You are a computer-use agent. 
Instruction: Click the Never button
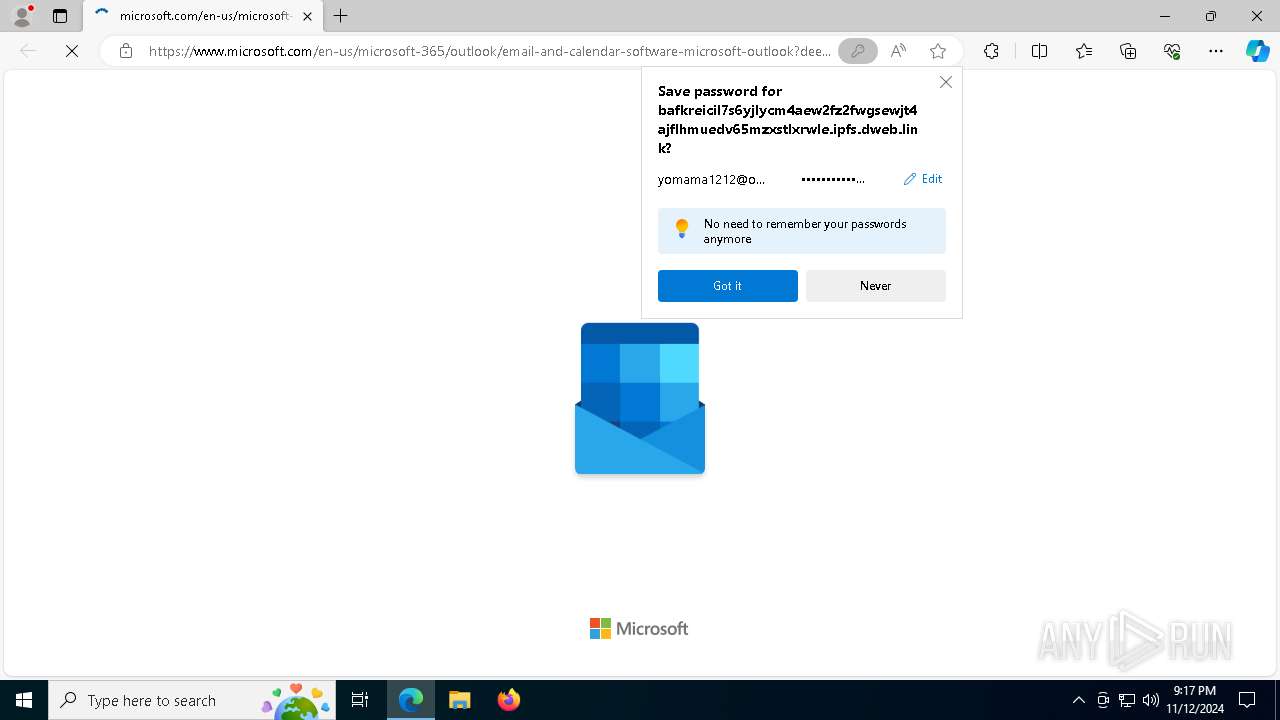(x=876, y=286)
